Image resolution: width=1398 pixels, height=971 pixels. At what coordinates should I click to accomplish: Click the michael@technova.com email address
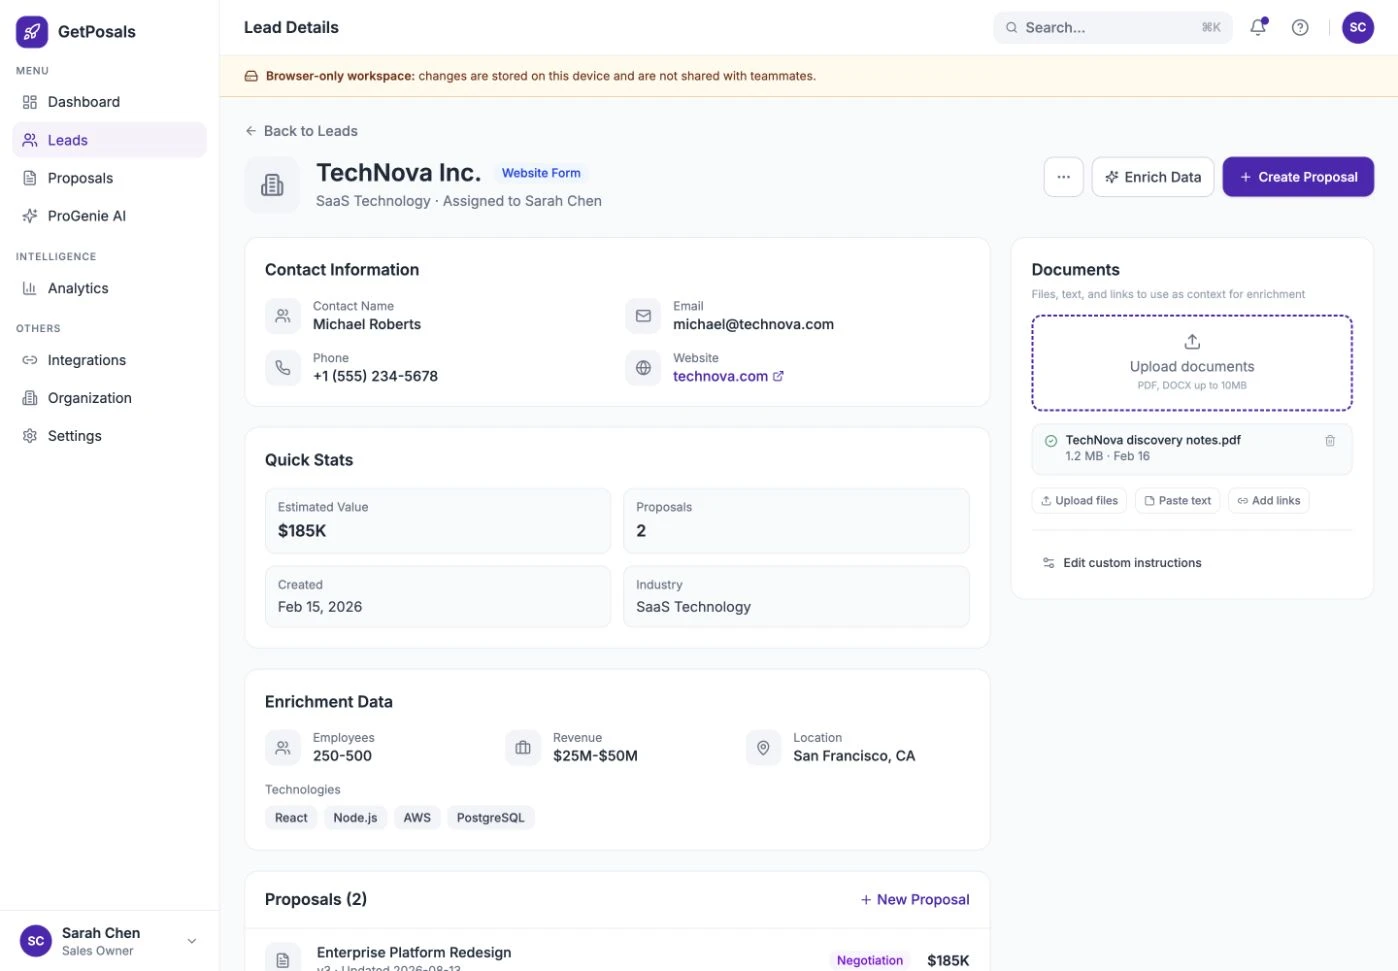tap(753, 325)
